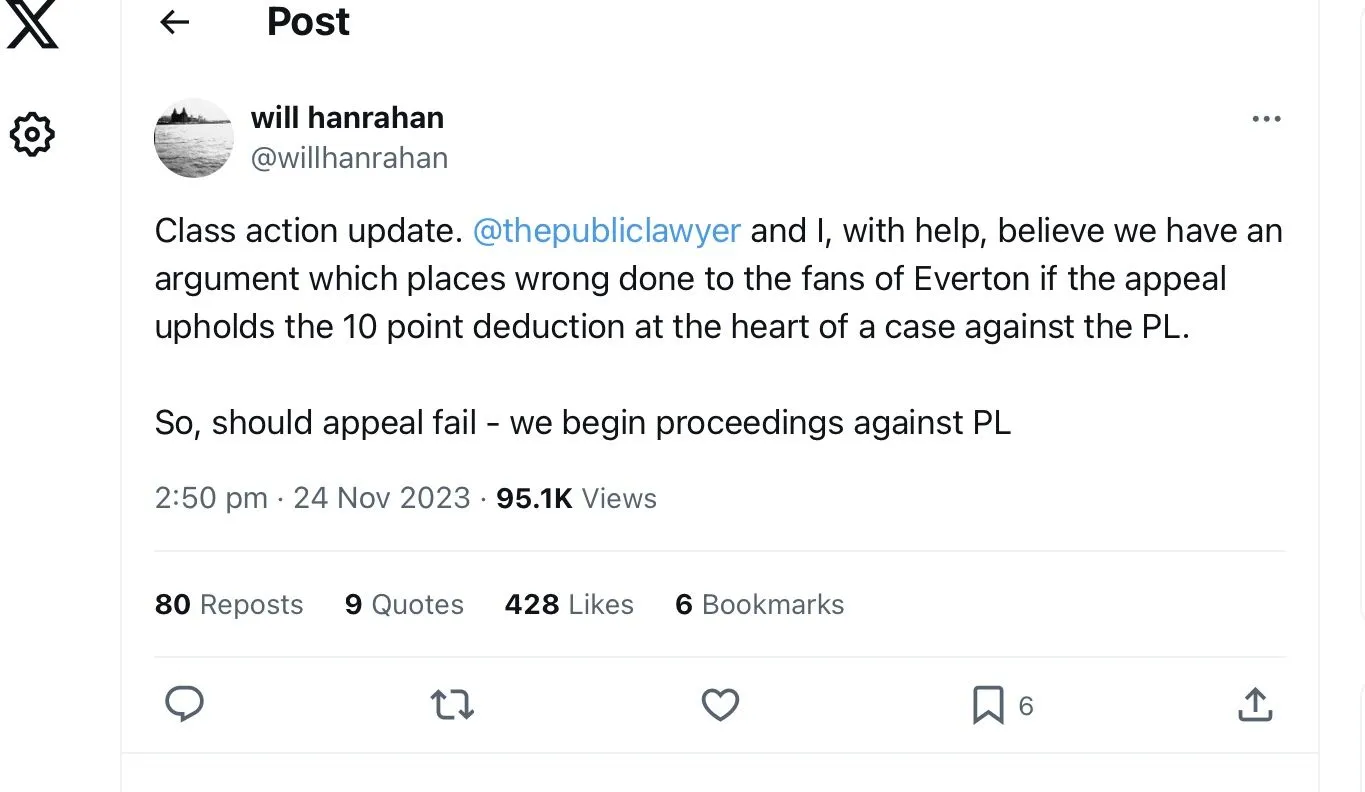Click the 6 Bookmarks count
1365x792 pixels.
coord(760,605)
